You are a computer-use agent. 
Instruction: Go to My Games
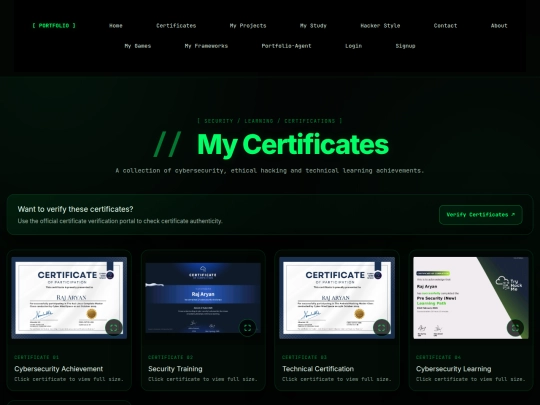point(138,46)
